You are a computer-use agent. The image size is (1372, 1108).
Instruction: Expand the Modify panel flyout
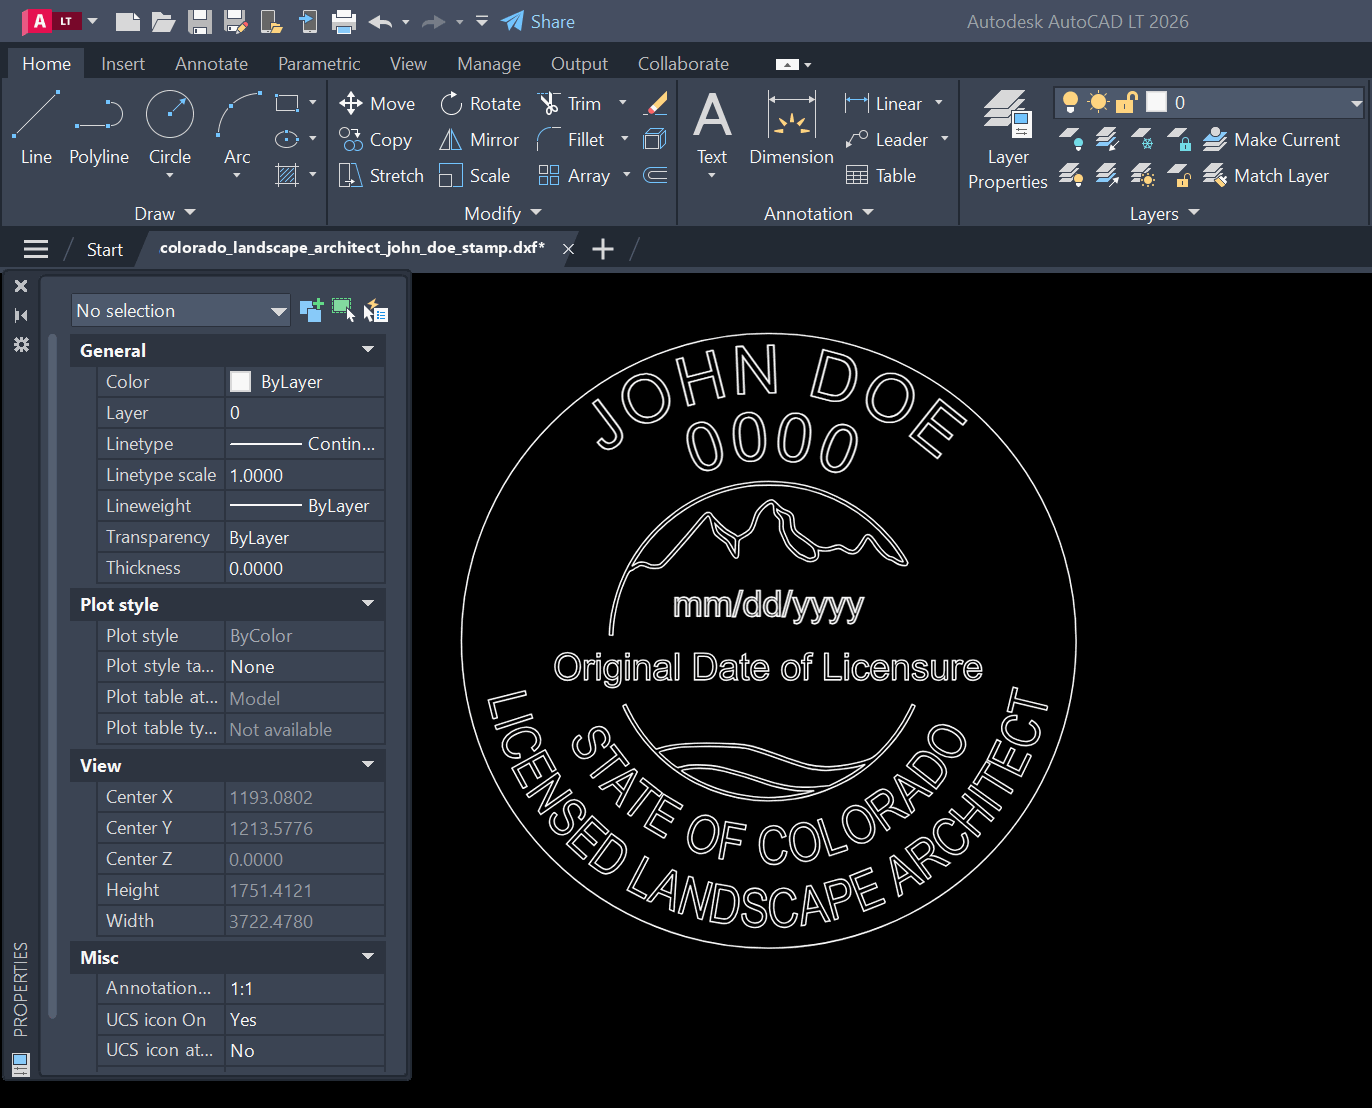[502, 213]
